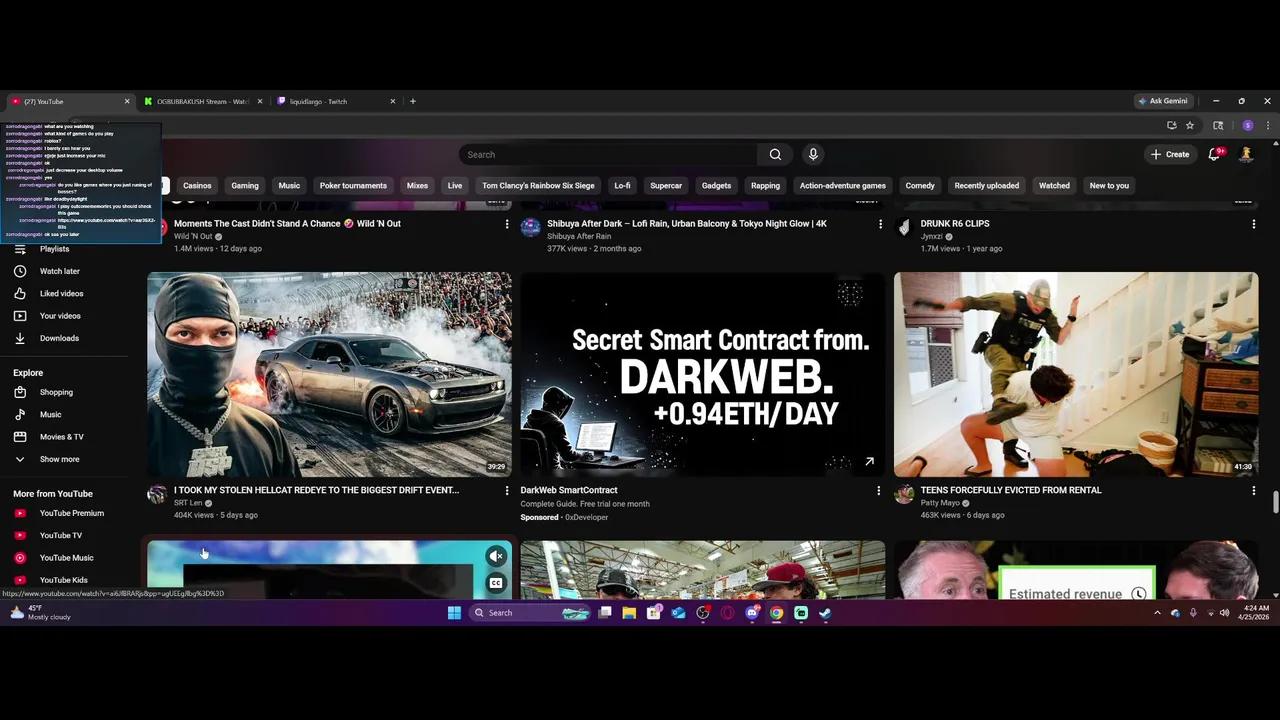1280x720 pixels.
Task: Select the Poker tournaments chip
Action: [353, 185]
